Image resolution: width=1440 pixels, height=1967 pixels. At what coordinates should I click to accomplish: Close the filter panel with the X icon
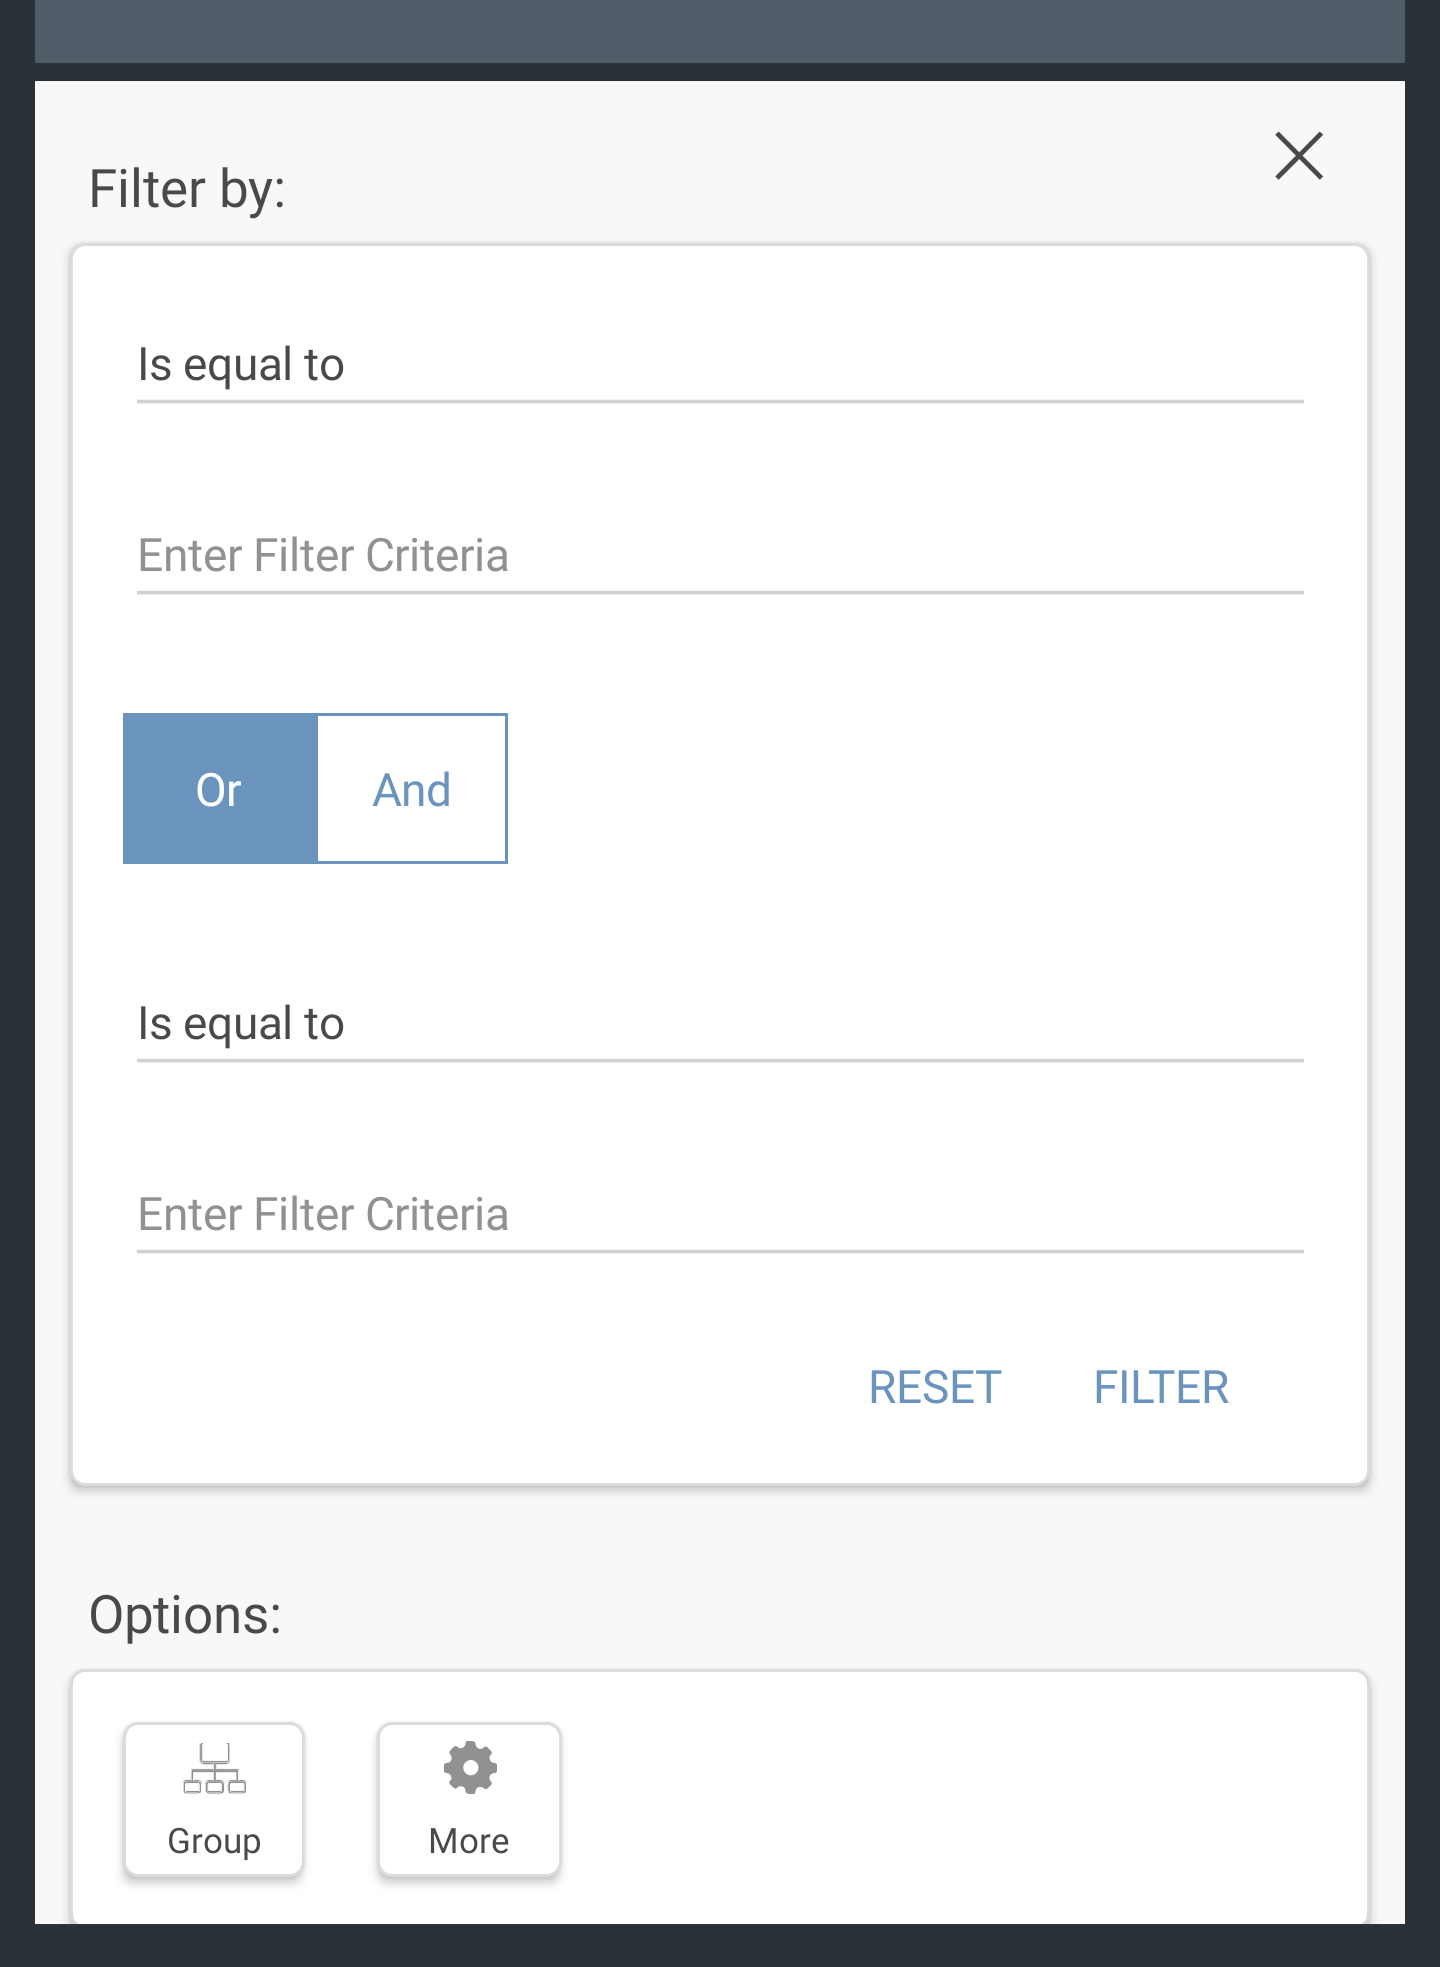click(1299, 156)
